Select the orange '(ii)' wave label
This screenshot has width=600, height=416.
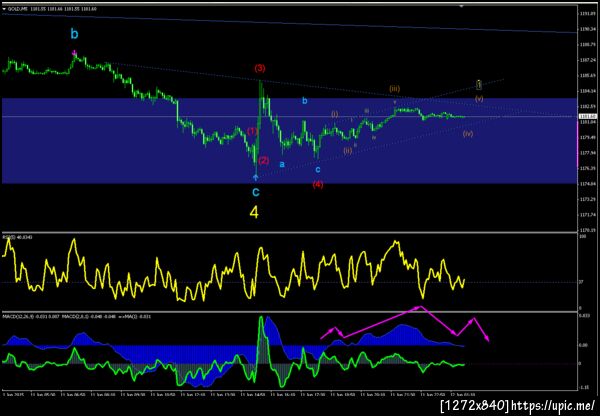pyautogui.click(x=347, y=151)
